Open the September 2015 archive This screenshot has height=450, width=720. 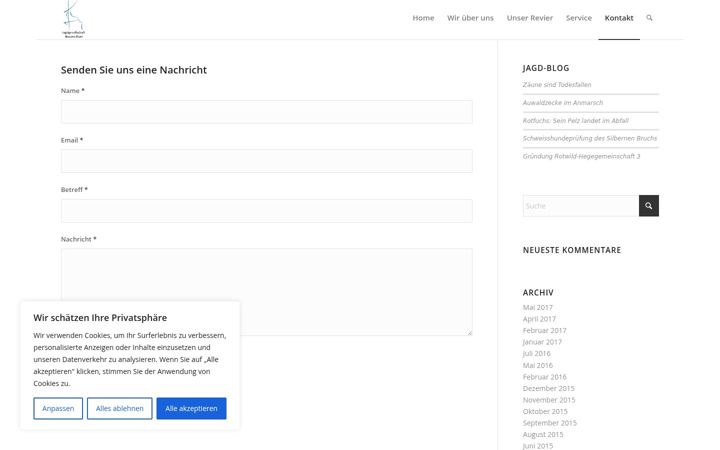click(550, 422)
